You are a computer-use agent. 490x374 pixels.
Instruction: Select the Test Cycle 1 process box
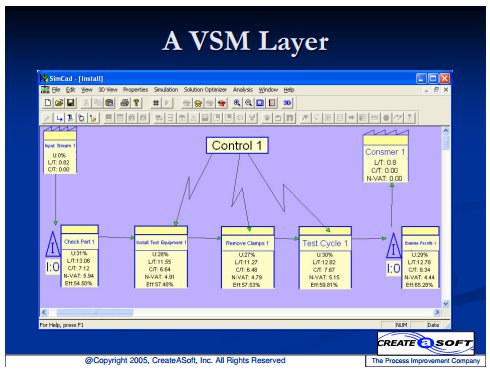click(x=325, y=257)
